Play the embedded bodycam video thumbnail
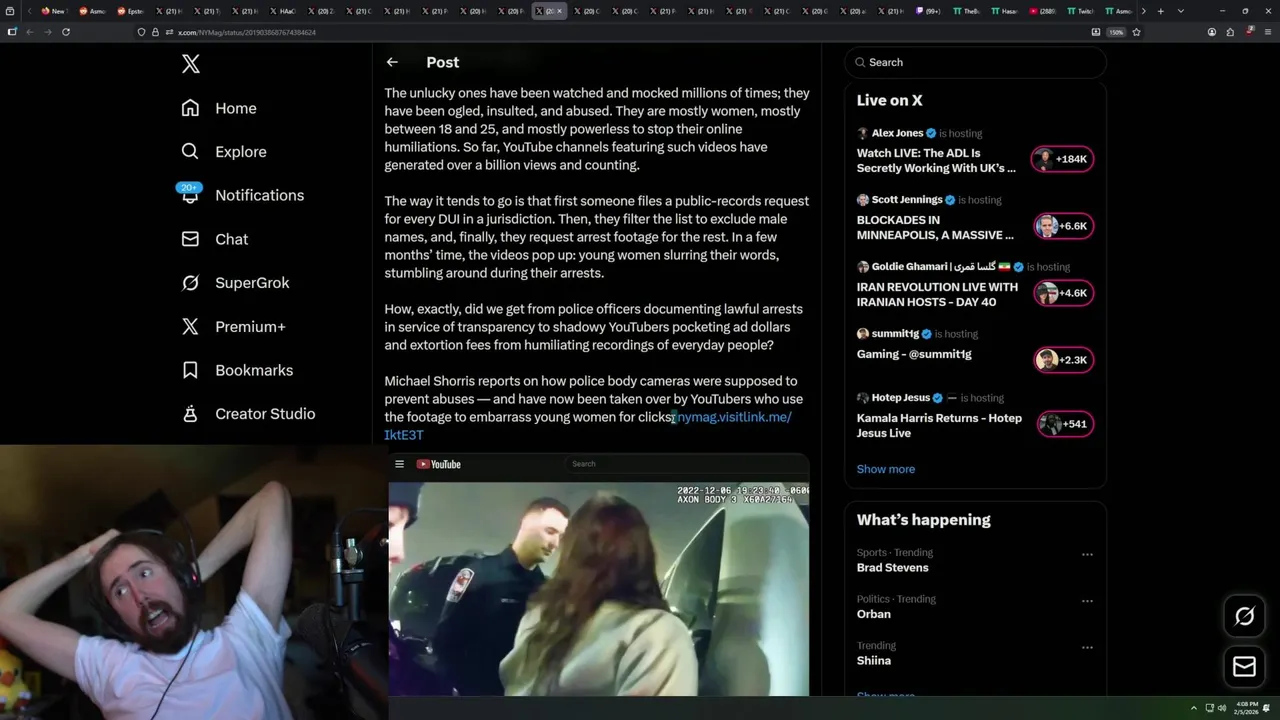The height and width of the screenshot is (720, 1280). (598, 588)
